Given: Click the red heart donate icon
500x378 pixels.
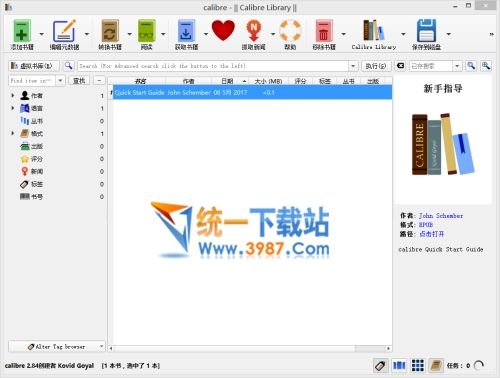Looking at the screenshot, I should point(223,30).
